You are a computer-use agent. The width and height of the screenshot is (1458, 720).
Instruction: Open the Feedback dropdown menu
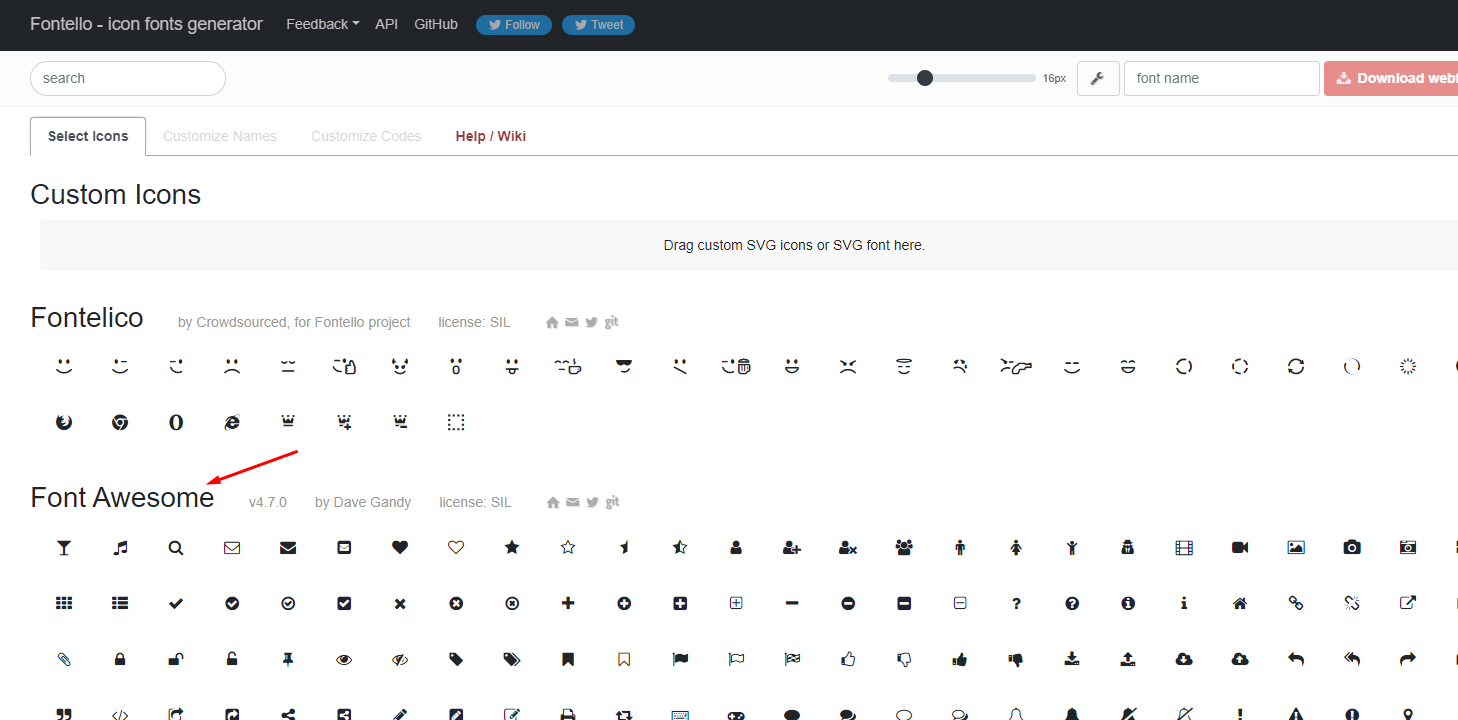click(x=323, y=24)
